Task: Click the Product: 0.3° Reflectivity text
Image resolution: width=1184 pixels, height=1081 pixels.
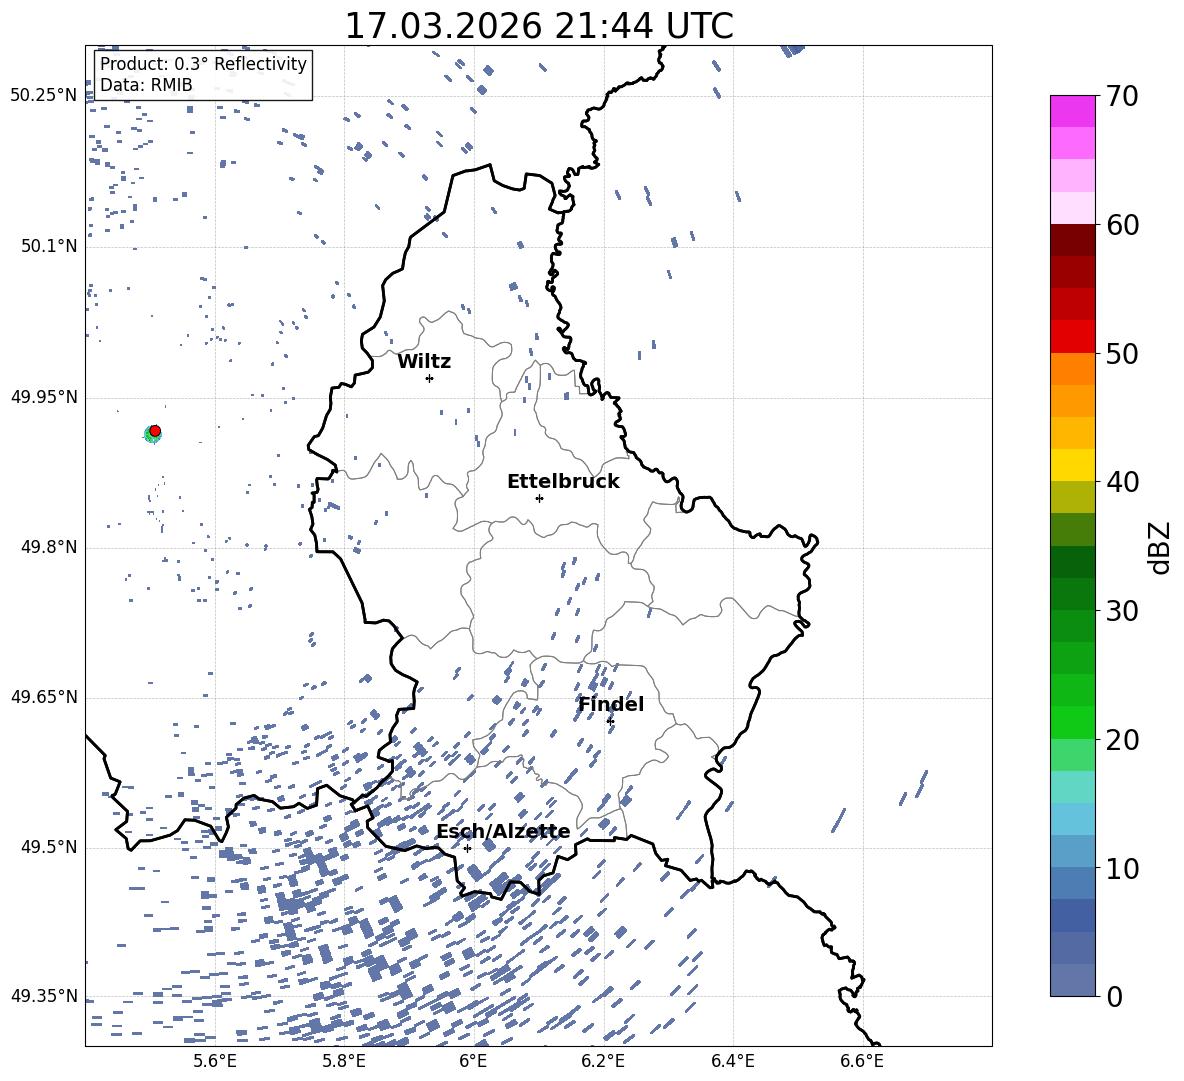Action: coord(203,64)
